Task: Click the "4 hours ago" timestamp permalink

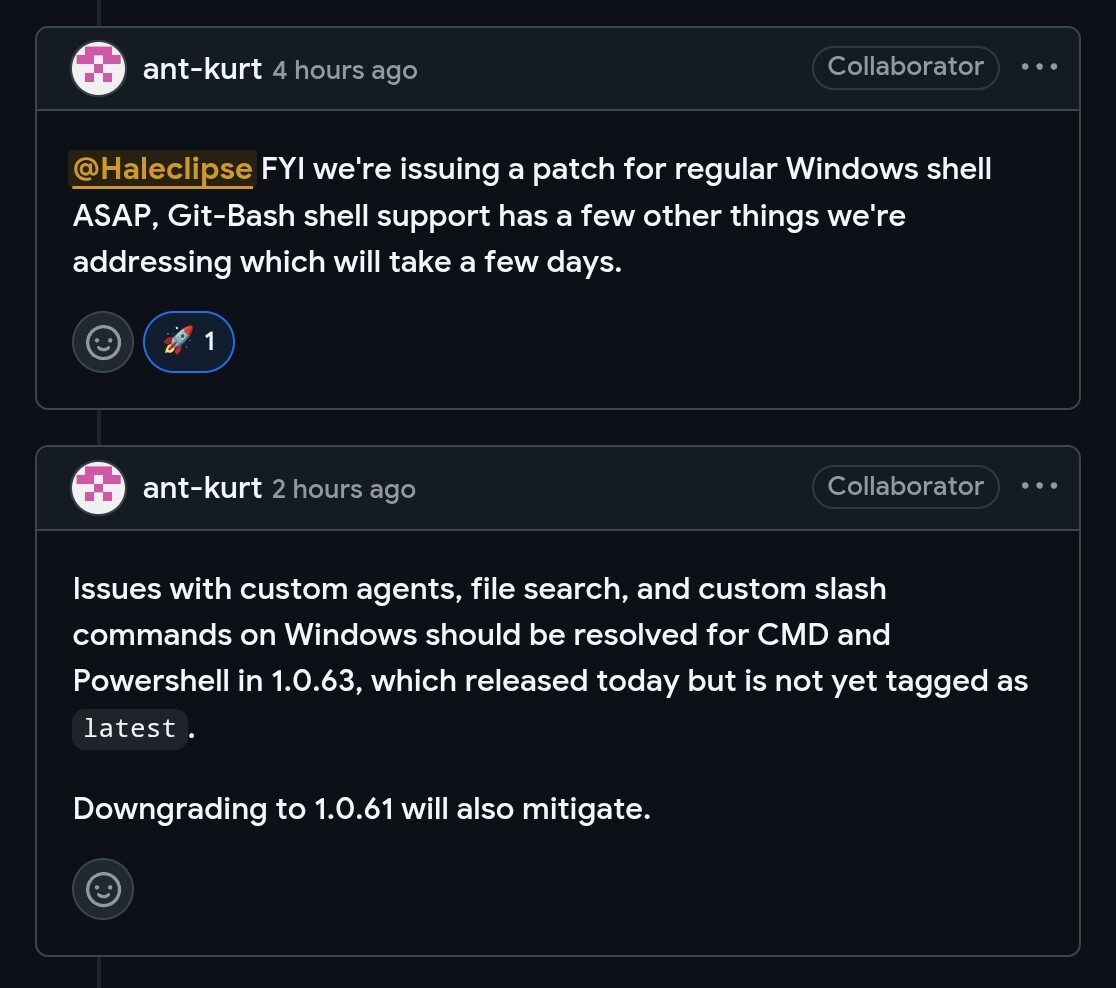Action: coord(345,70)
